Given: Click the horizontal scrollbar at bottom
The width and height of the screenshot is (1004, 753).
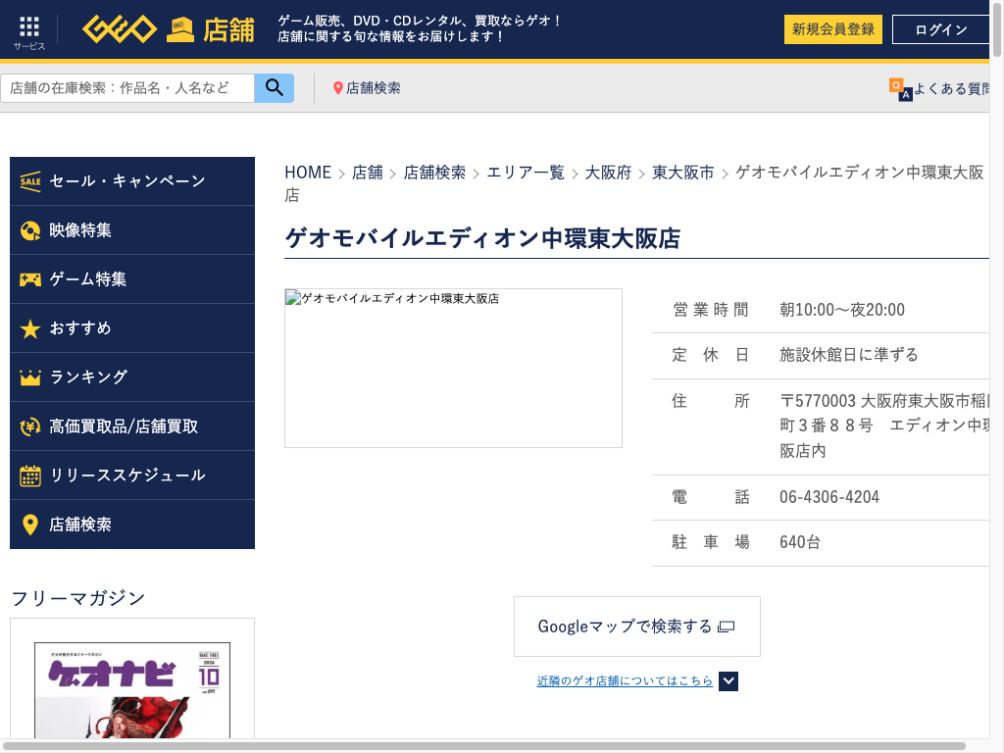Looking at the screenshot, I should (483, 747).
